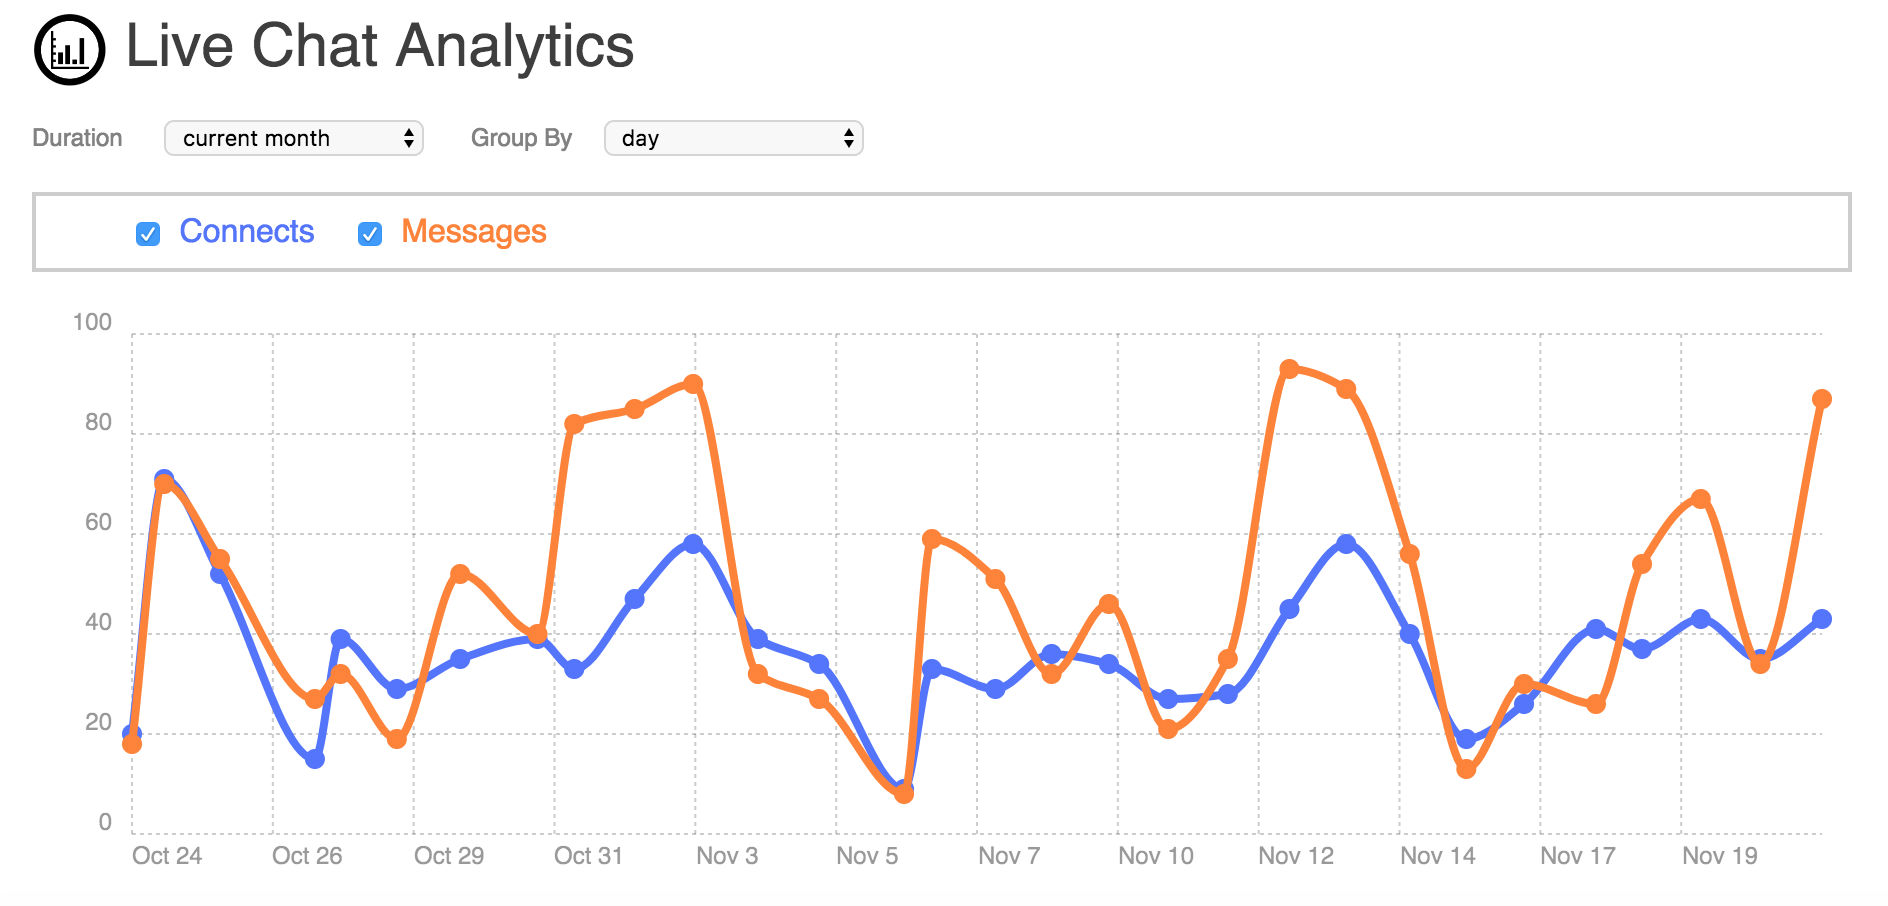Click the blue Connects legend label
The image size is (1888, 906).
(x=247, y=231)
